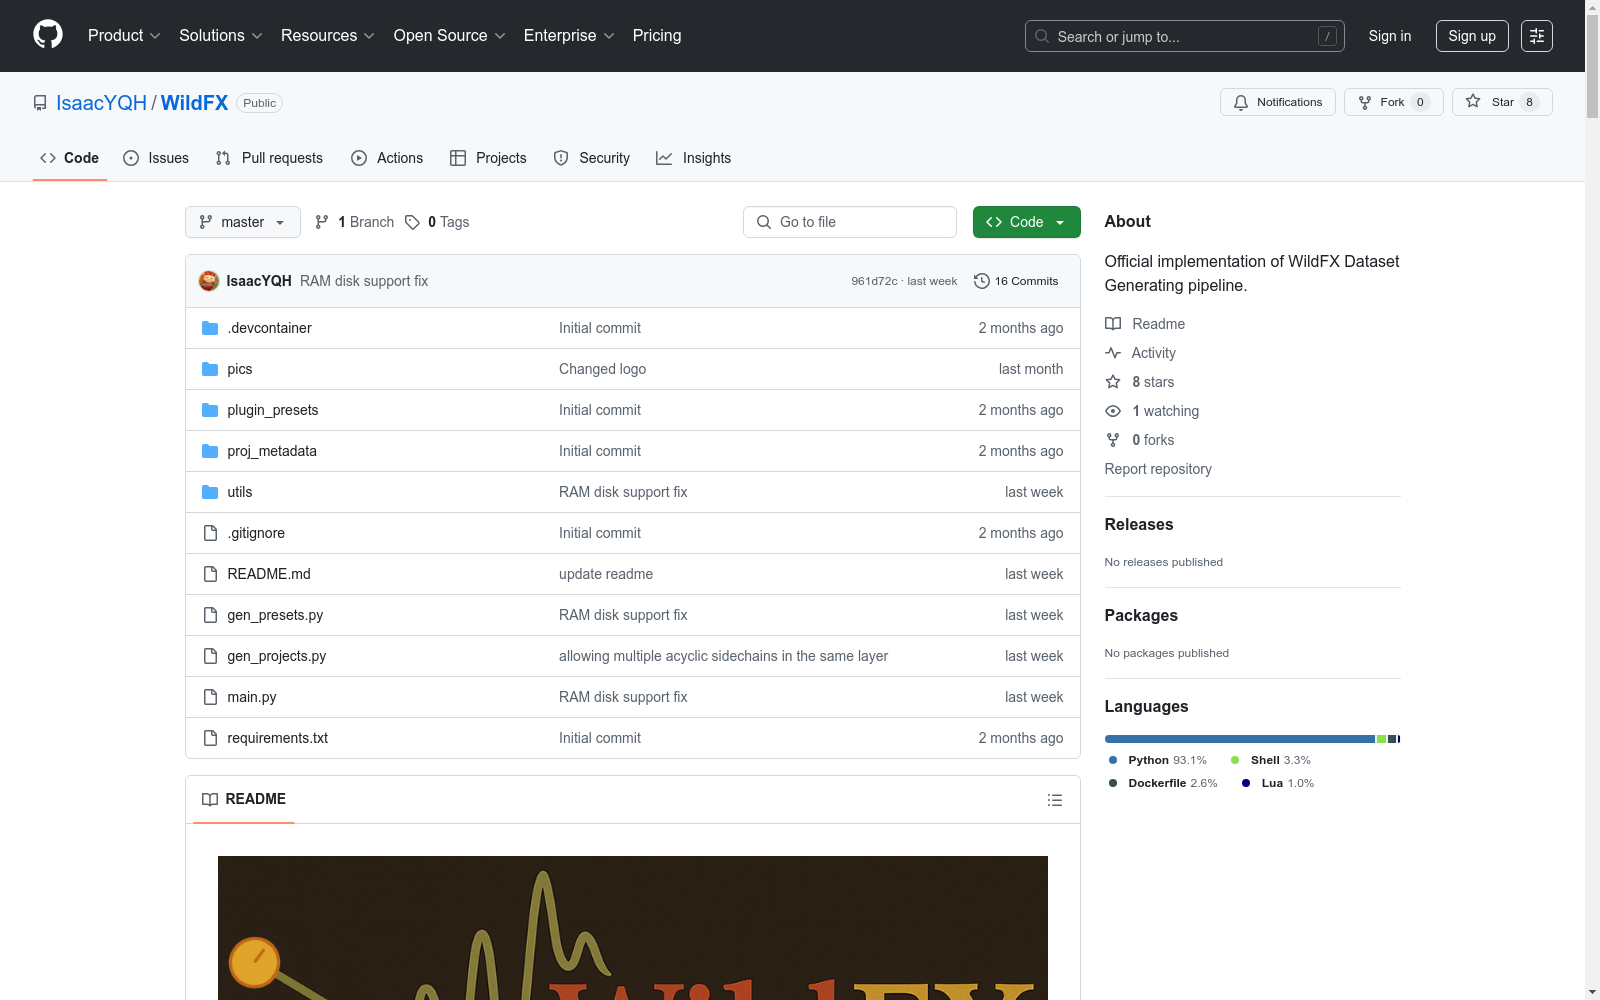
Task: Click the Go to file search field
Action: [850, 222]
